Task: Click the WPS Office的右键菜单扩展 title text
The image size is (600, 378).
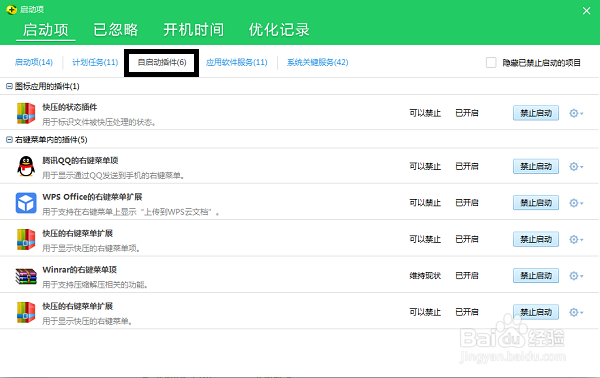Action: pyautogui.click(x=92, y=197)
